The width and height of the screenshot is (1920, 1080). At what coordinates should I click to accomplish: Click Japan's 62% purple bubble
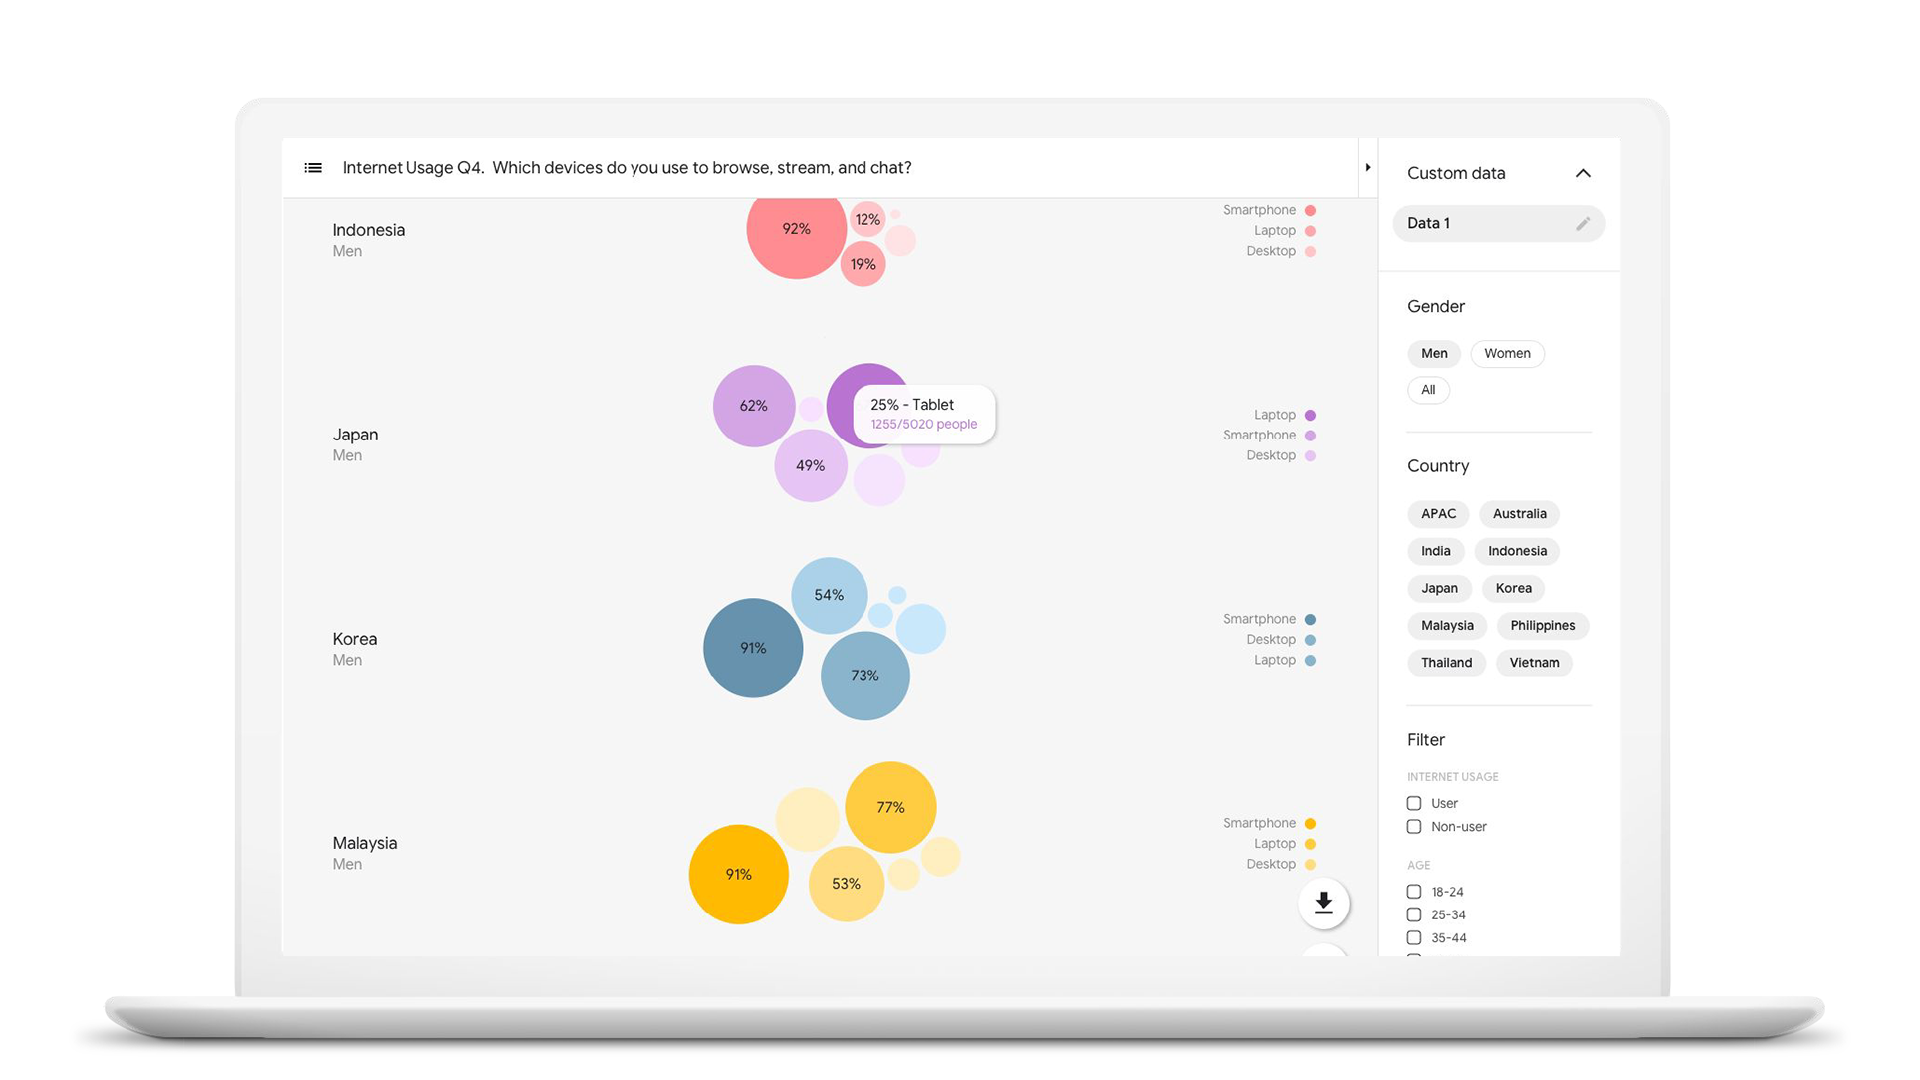[x=753, y=406]
